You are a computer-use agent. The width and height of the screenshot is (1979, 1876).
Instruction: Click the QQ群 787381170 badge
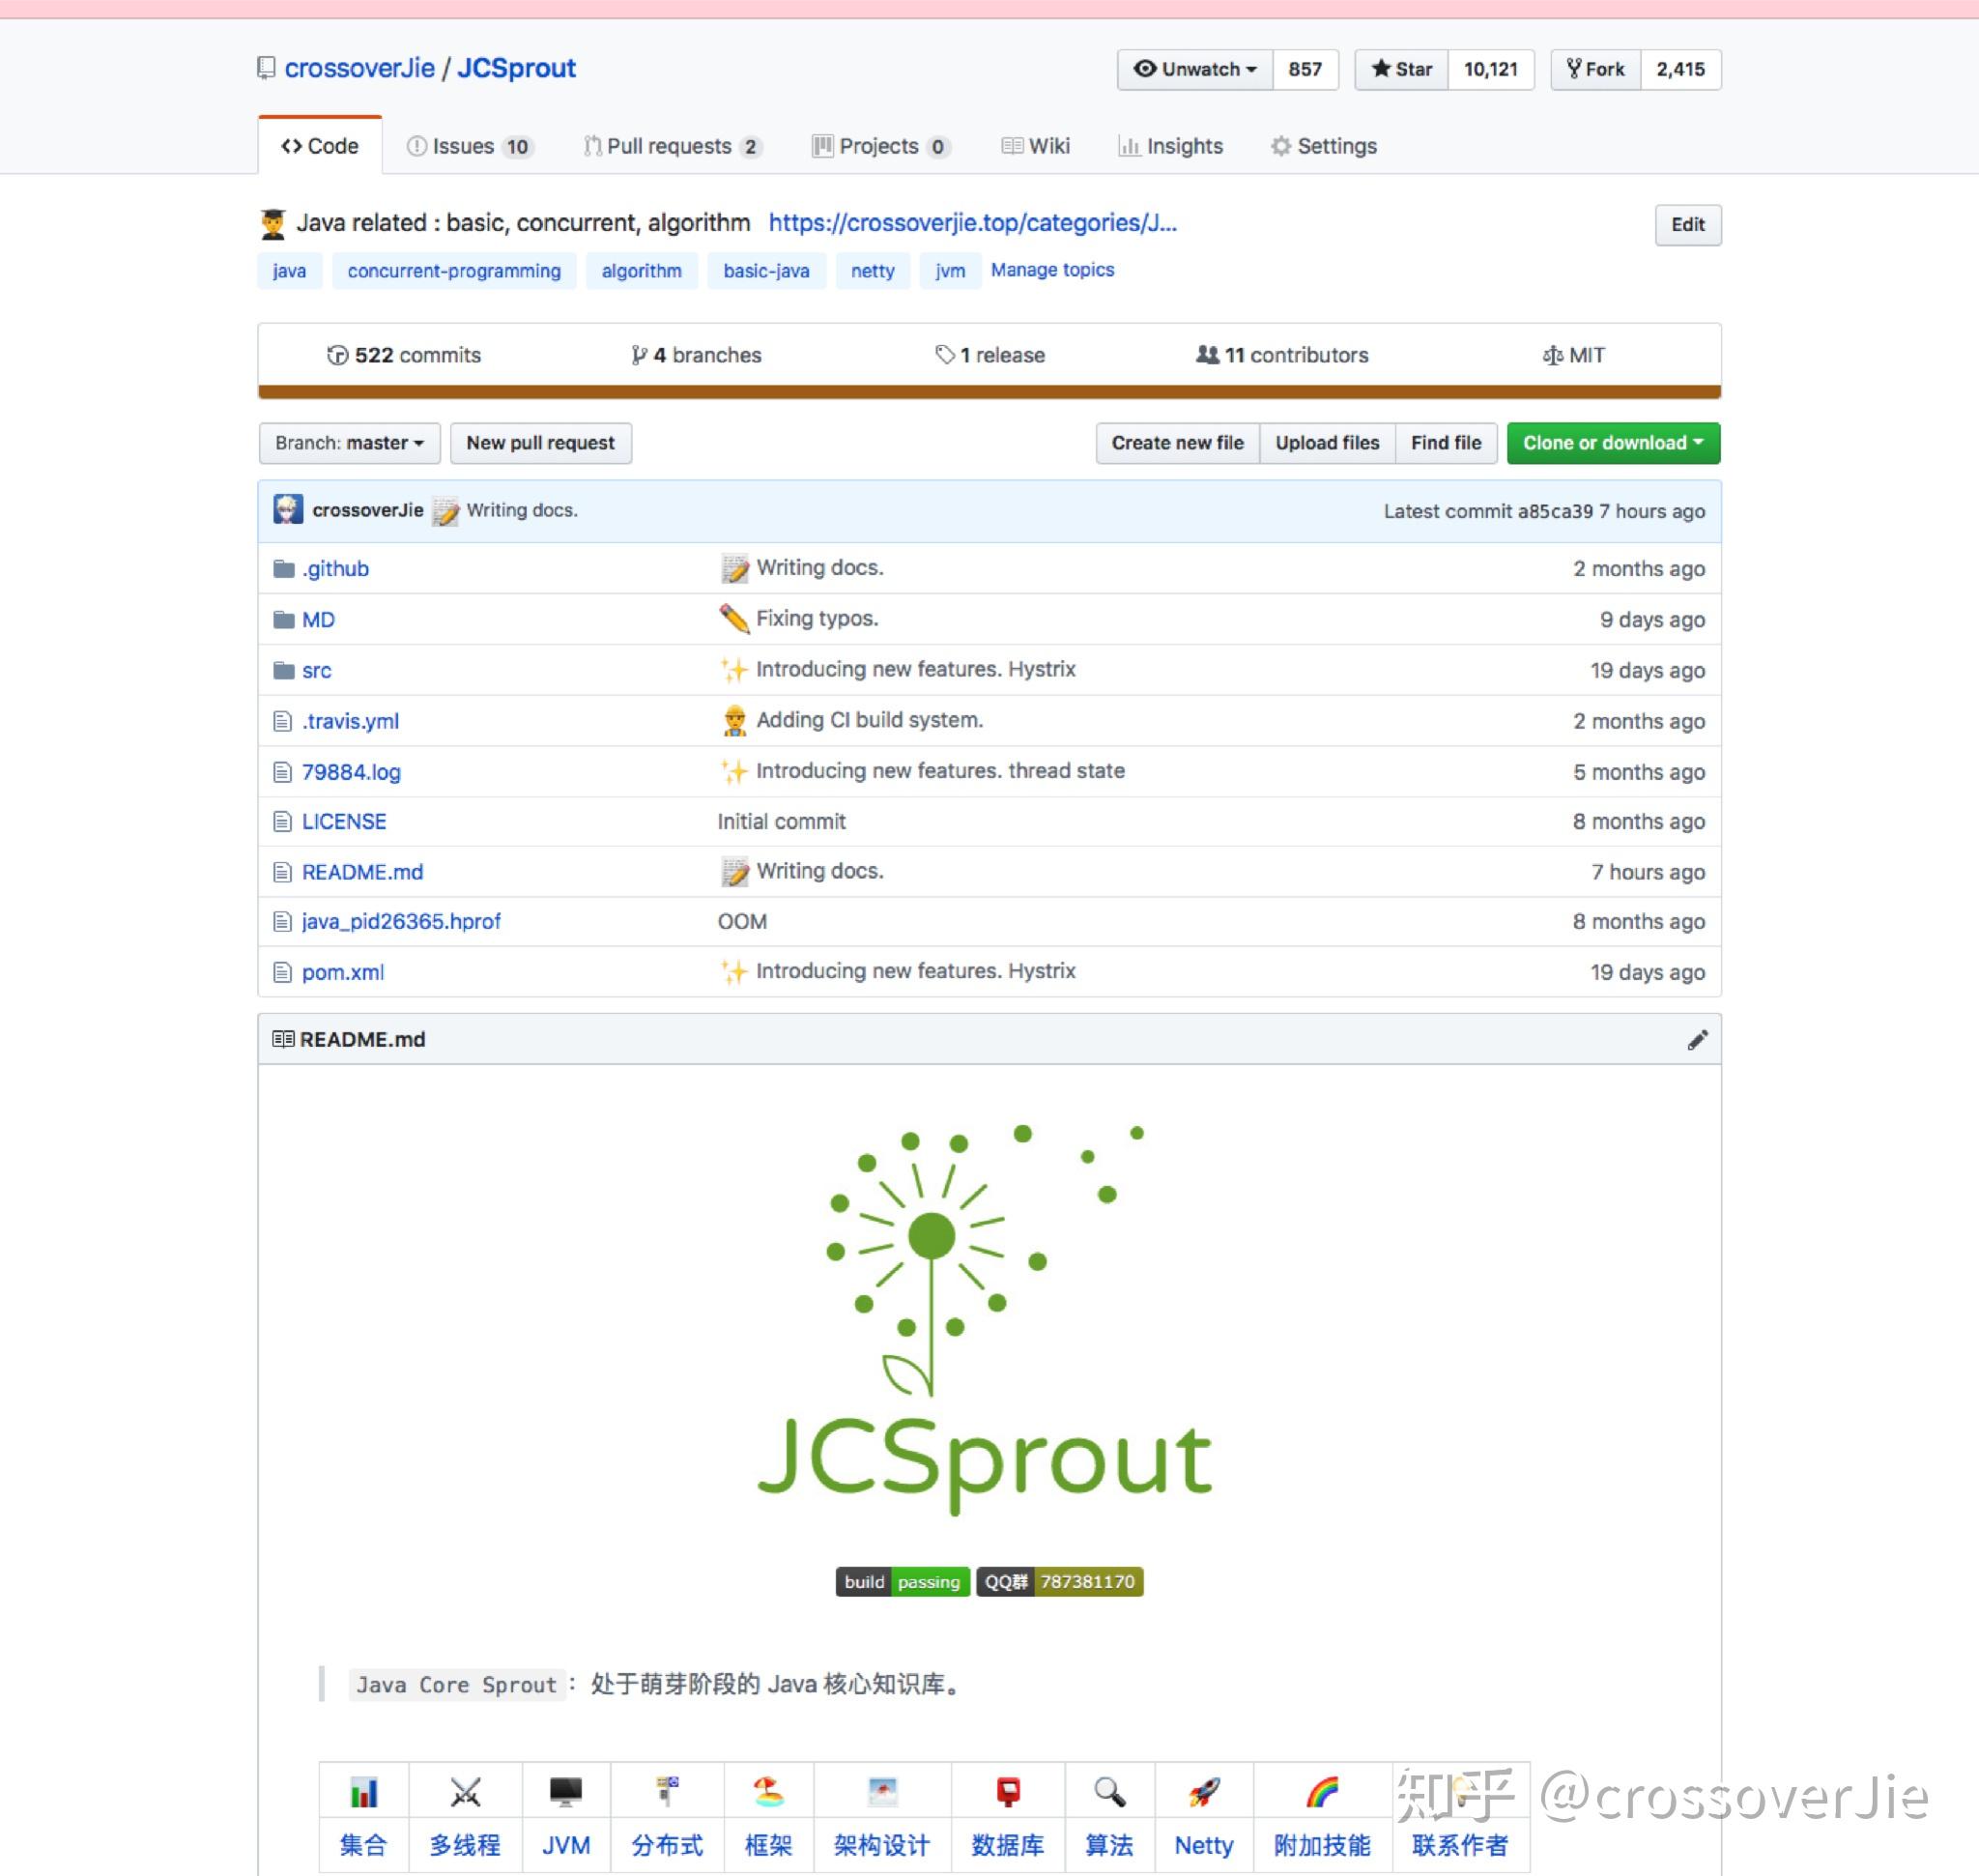[x=1059, y=1581]
